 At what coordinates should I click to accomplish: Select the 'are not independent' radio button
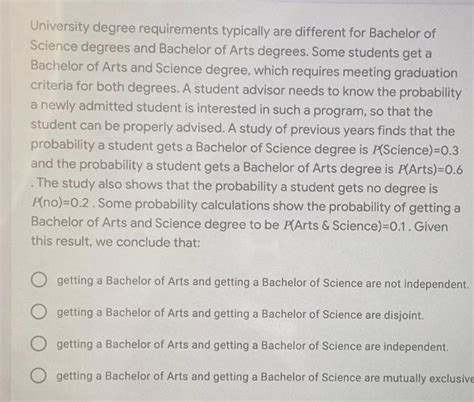pos(39,280)
